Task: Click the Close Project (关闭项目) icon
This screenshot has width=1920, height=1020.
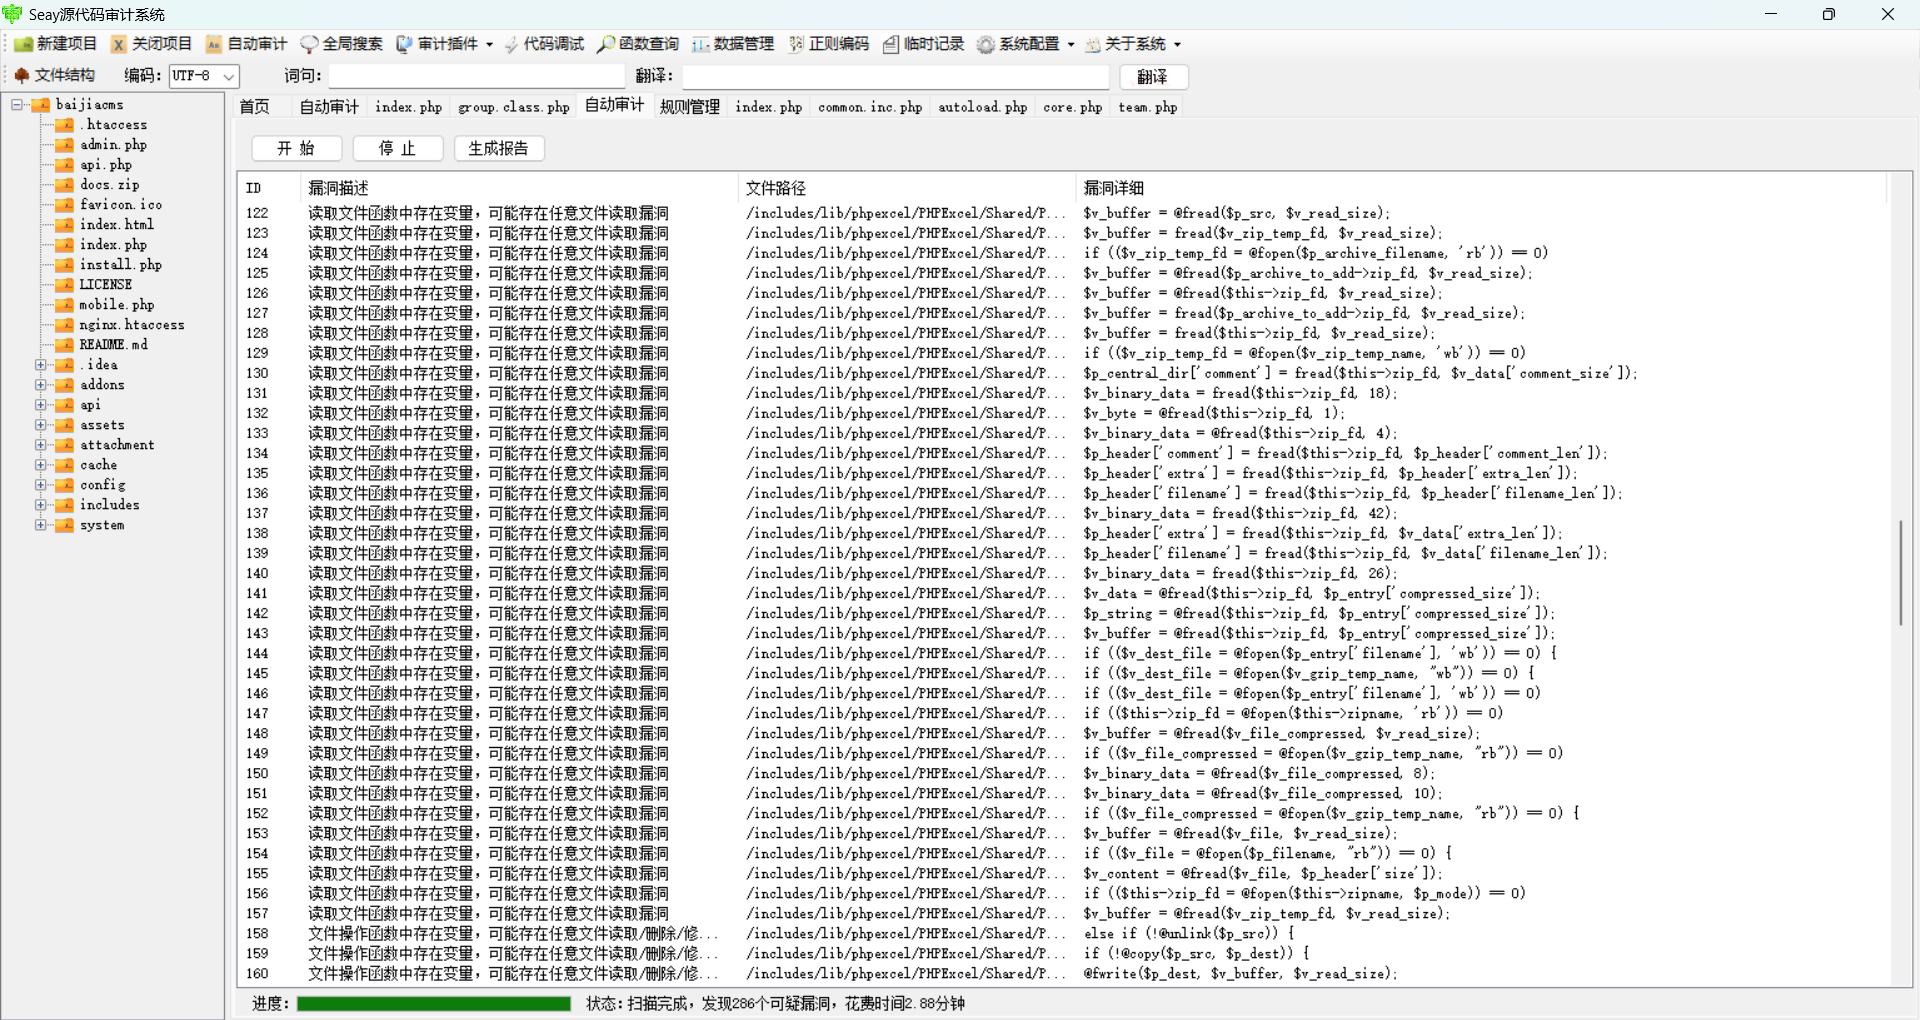Action: [x=151, y=44]
